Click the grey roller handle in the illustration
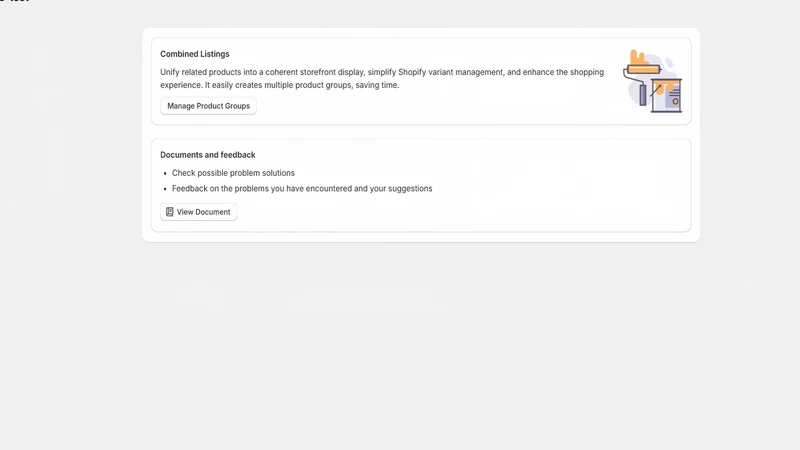Viewport: 800px width, 450px height. [643, 95]
